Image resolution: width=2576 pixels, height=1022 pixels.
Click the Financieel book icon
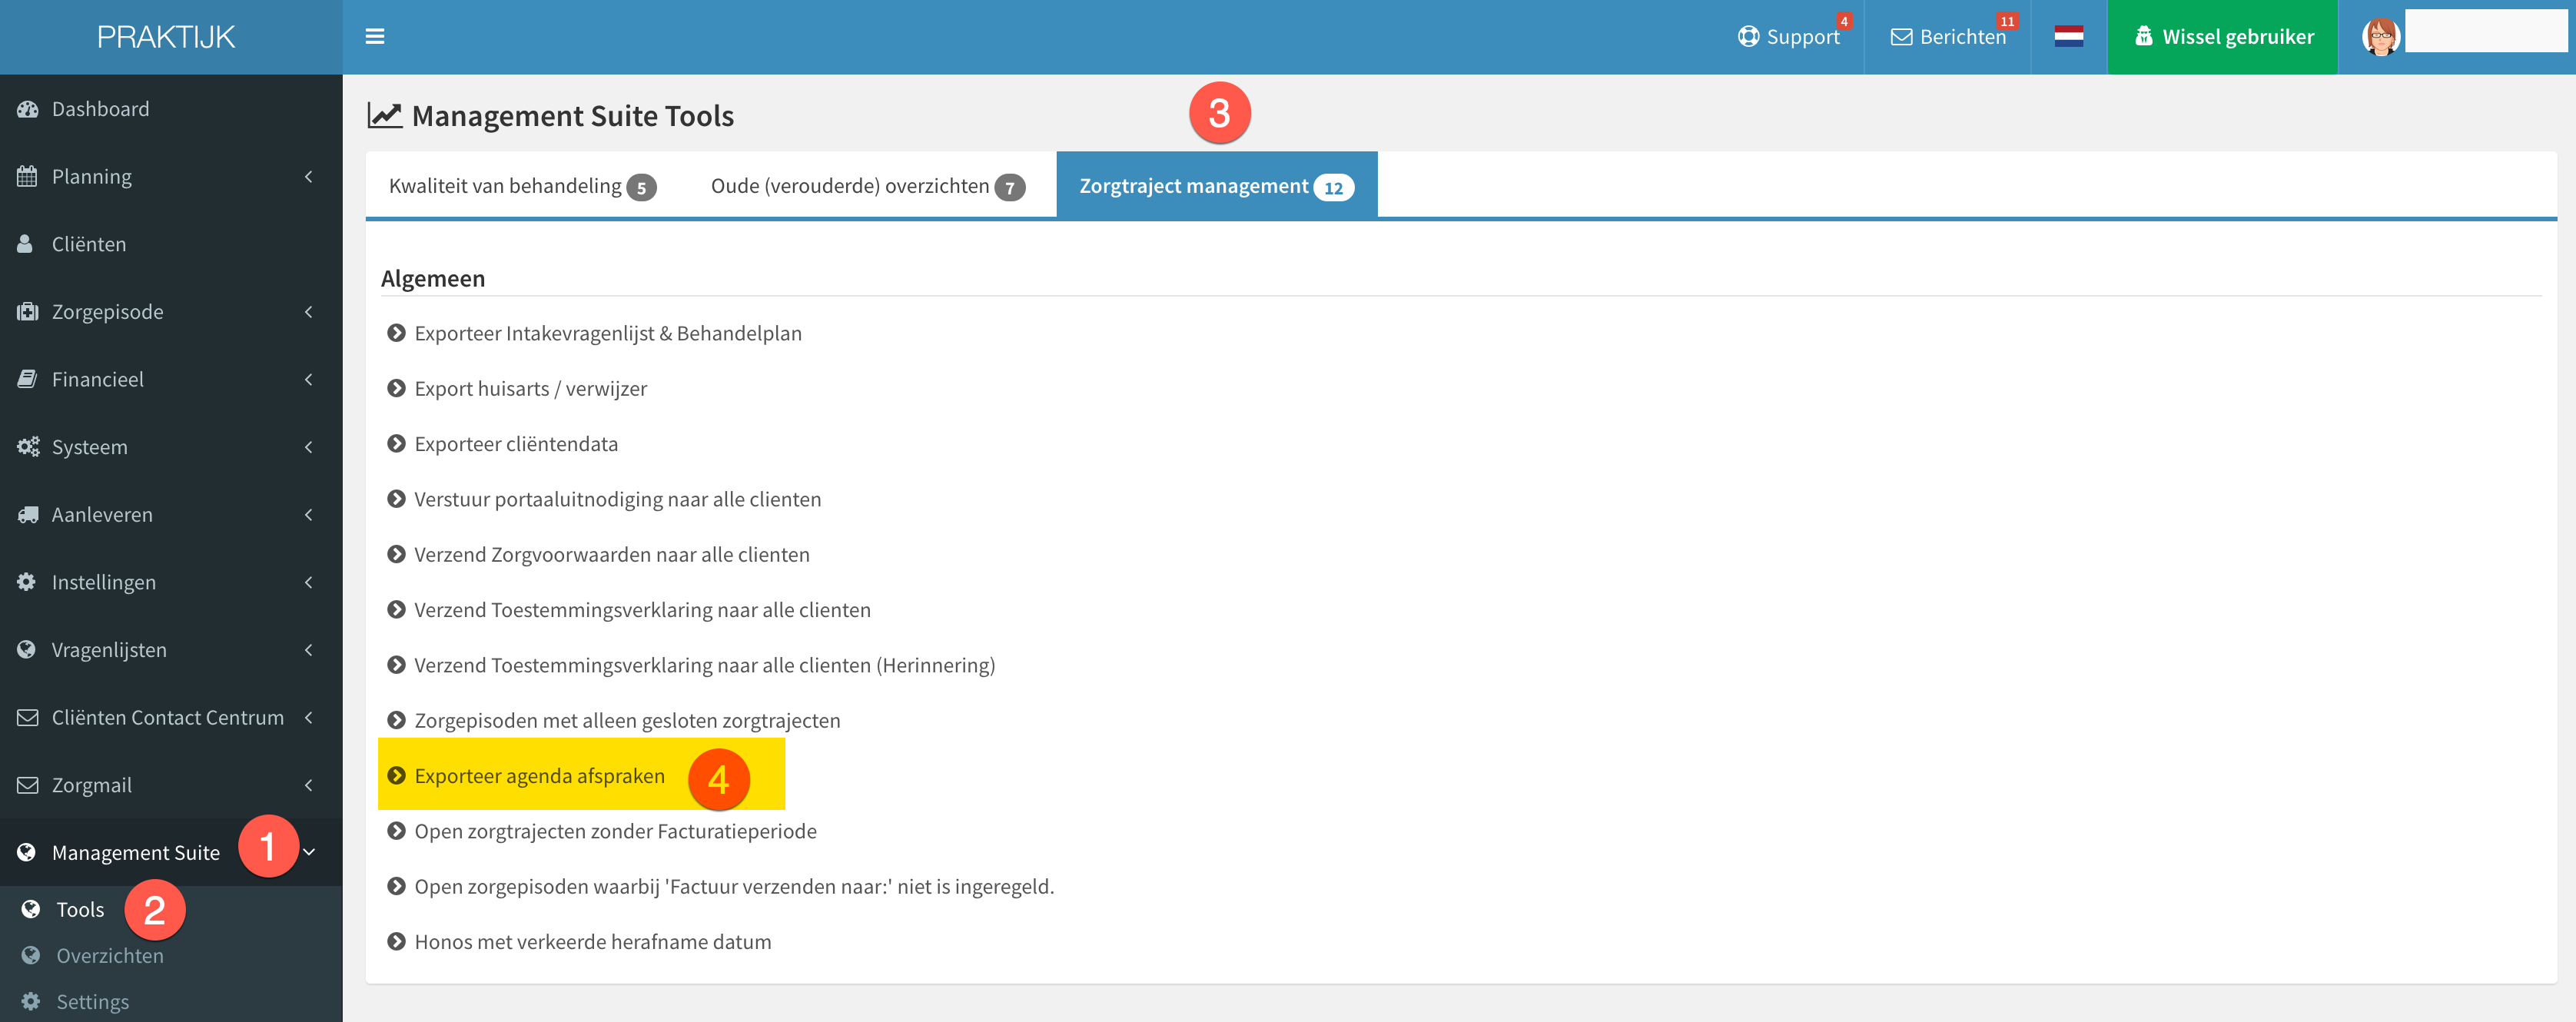(x=27, y=379)
